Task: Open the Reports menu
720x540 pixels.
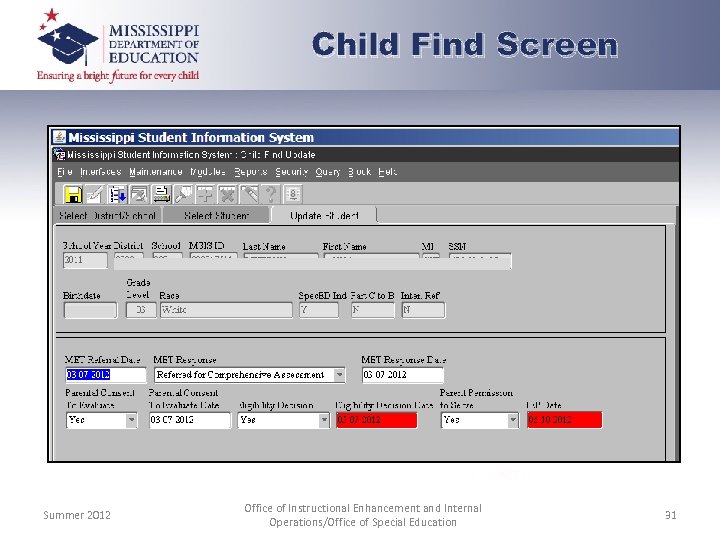Action: coord(251,172)
